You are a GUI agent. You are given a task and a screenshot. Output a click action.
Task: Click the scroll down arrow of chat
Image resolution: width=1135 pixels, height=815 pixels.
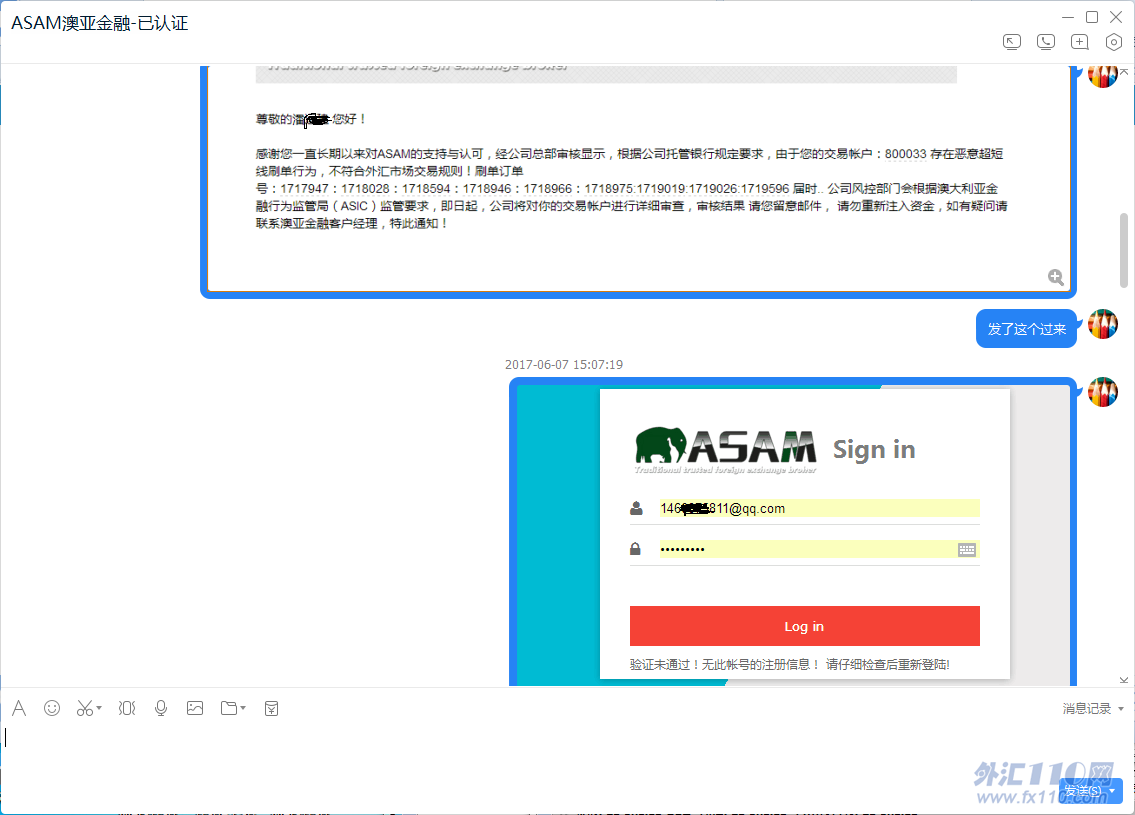tap(1123, 680)
